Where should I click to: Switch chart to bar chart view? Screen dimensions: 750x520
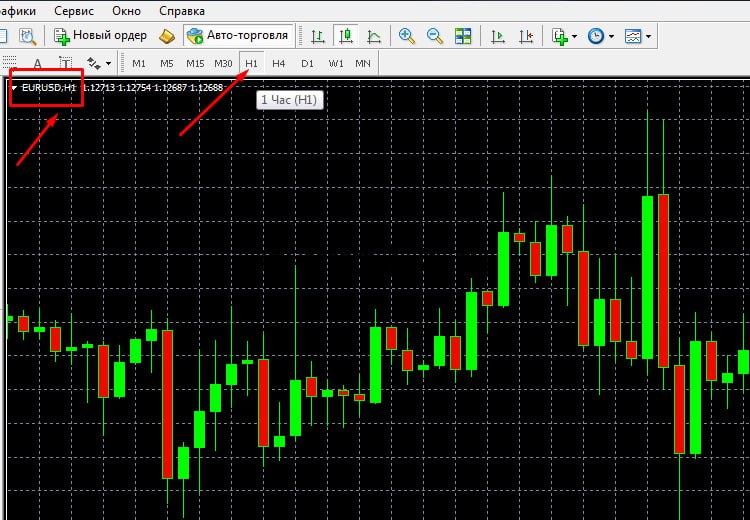[x=318, y=36]
